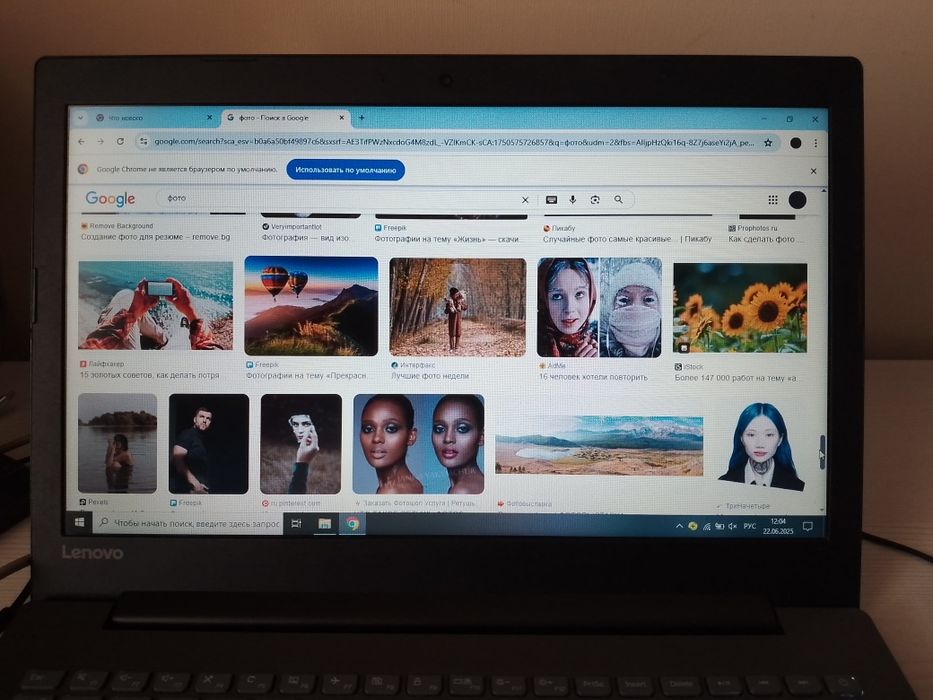Screen dimensions: 933x700
Task: Open 'Лучшие фото недели' Интерфакс caption
Action: click(x=430, y=376)
